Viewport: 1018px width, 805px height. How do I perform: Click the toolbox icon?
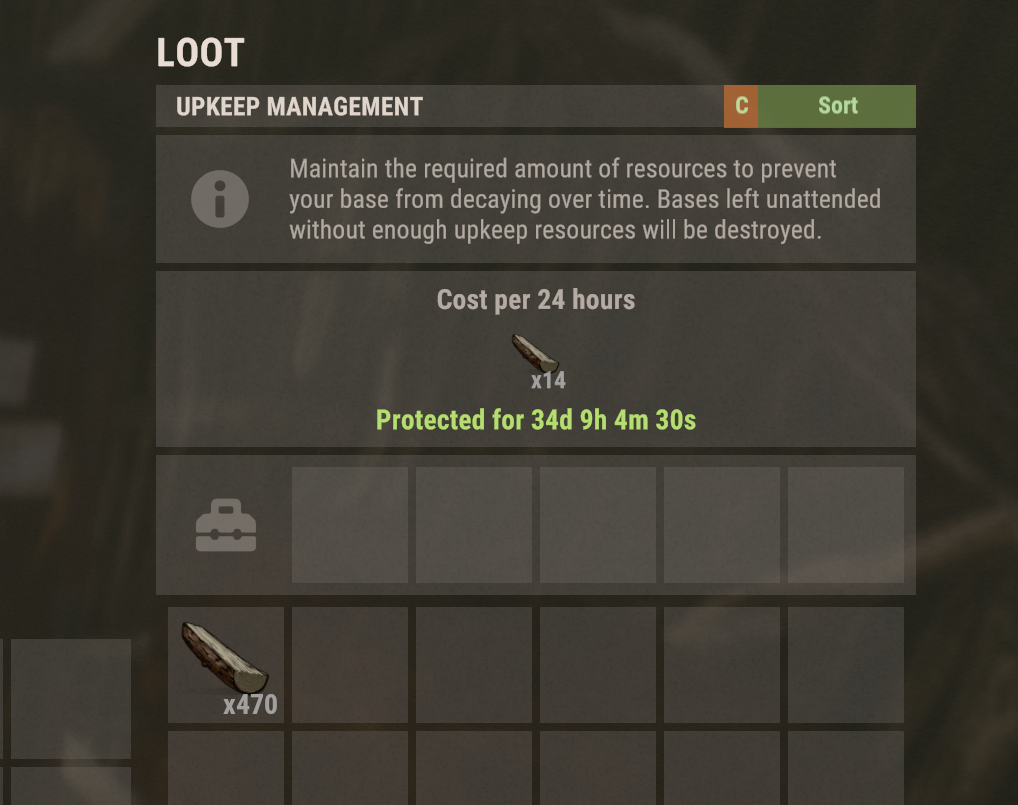click(x=226, y=525)
